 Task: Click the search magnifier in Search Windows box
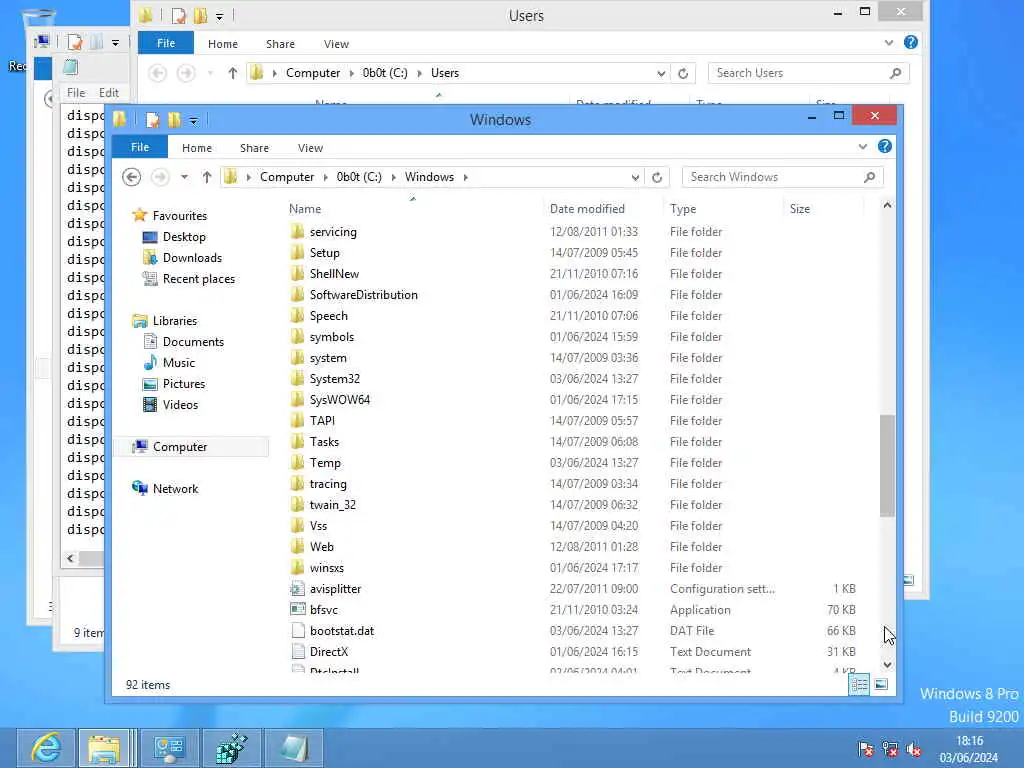(x=869, y=177)
